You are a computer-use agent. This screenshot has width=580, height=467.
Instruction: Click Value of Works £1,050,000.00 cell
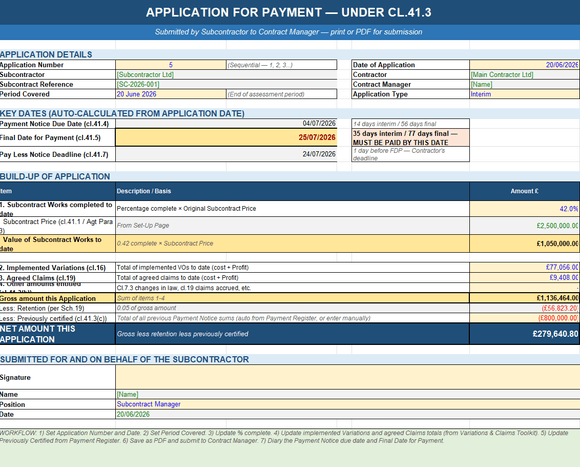click(525, 243)
